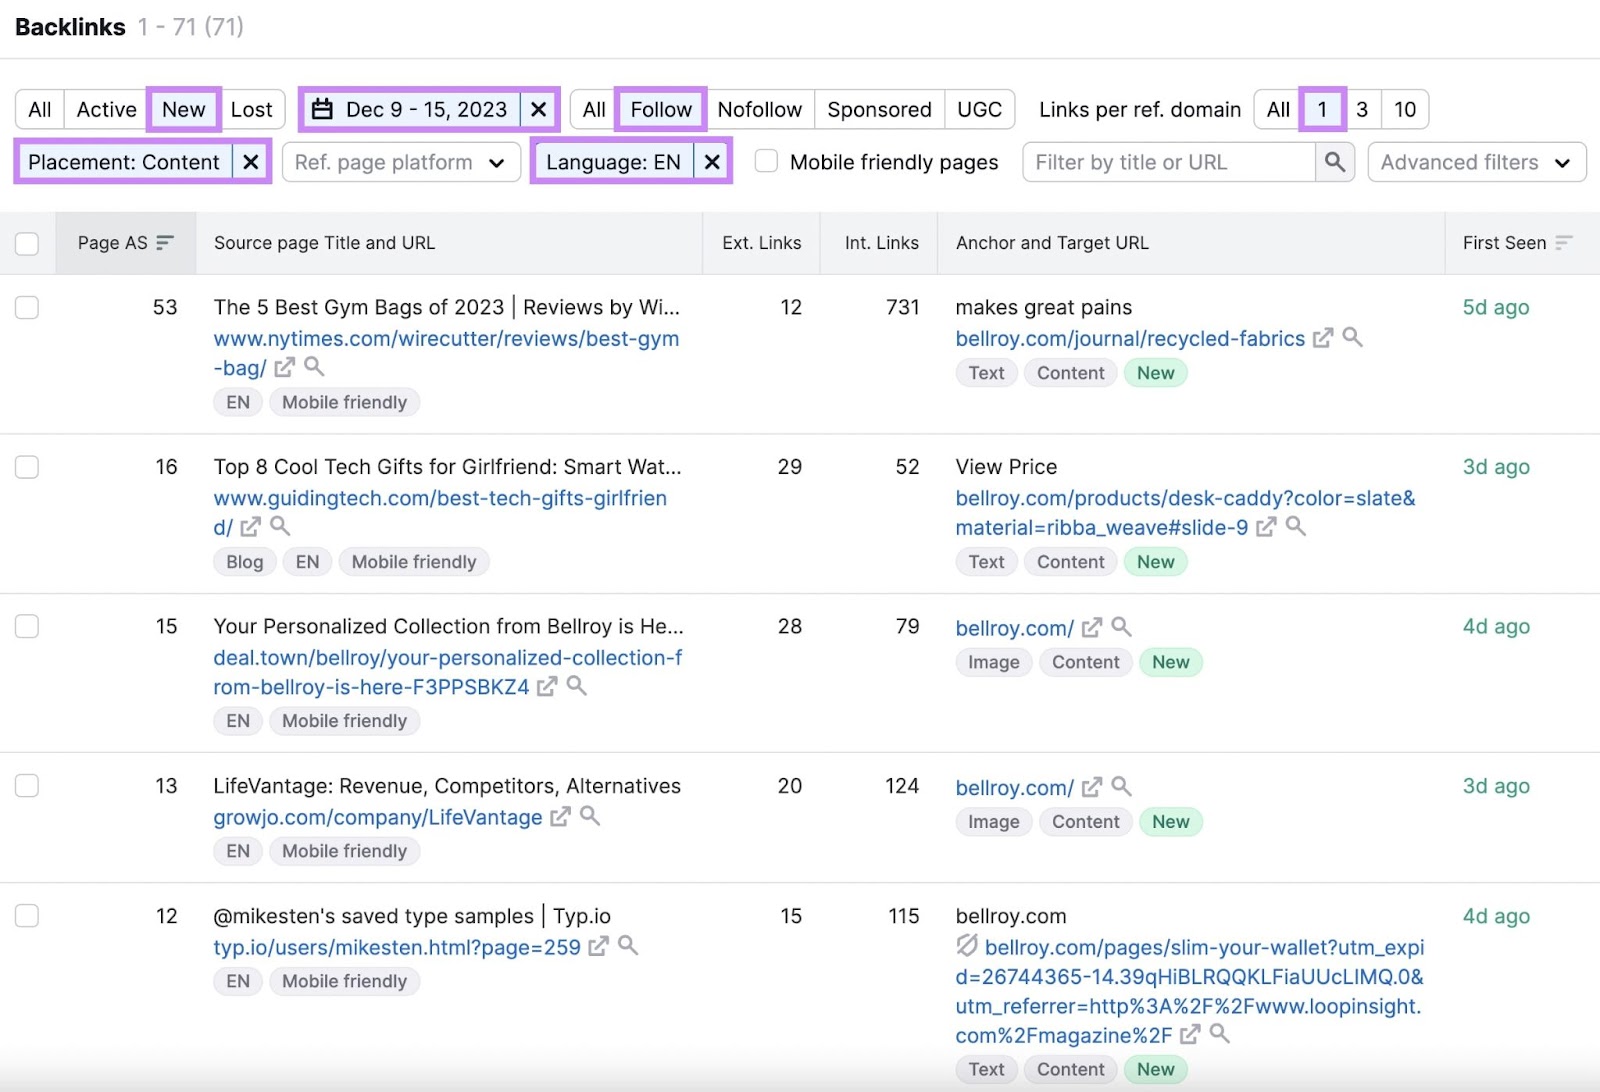Open nytimes wirecutter source URL in new tab icon
The image size is (1600, 1092).
tap(285, 368)
